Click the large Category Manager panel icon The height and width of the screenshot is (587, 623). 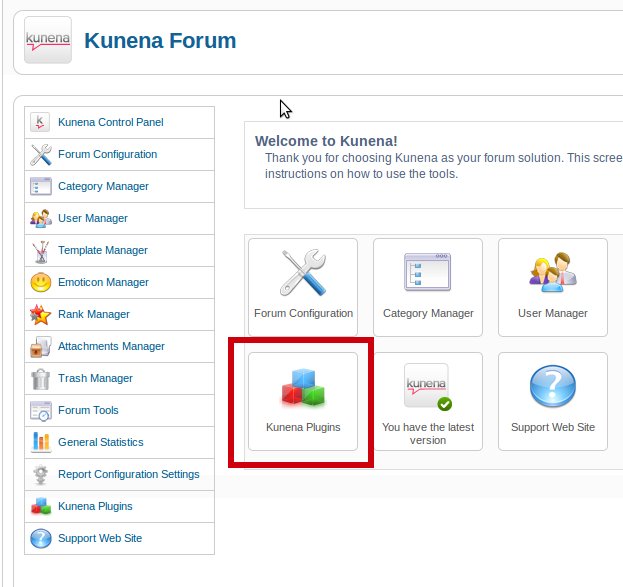(x=428, y=272)
